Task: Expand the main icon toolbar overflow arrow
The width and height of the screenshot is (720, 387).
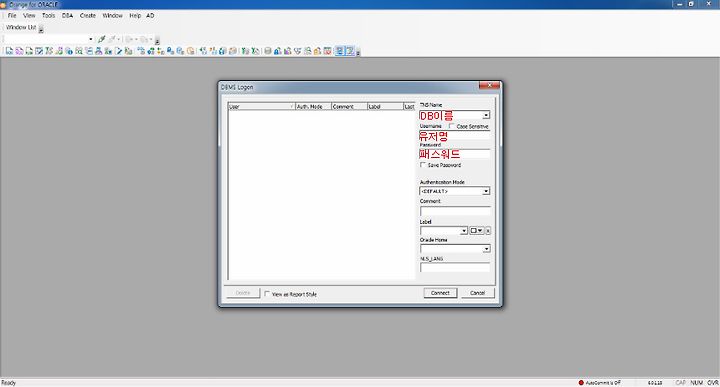Action: (x=358, y=52)
